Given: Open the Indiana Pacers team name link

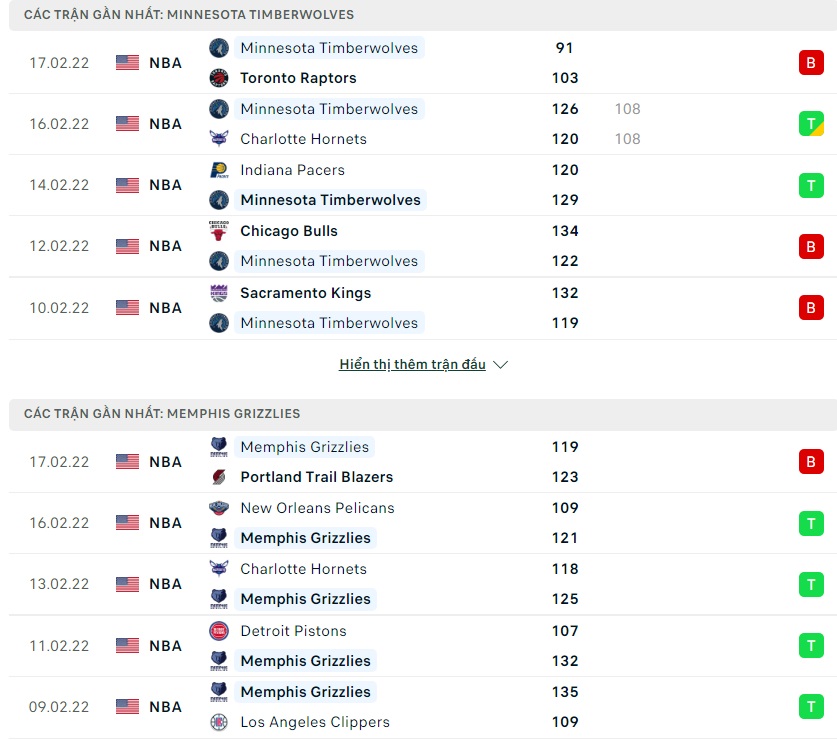Looking at the screenshot, I should coord(292,170).
